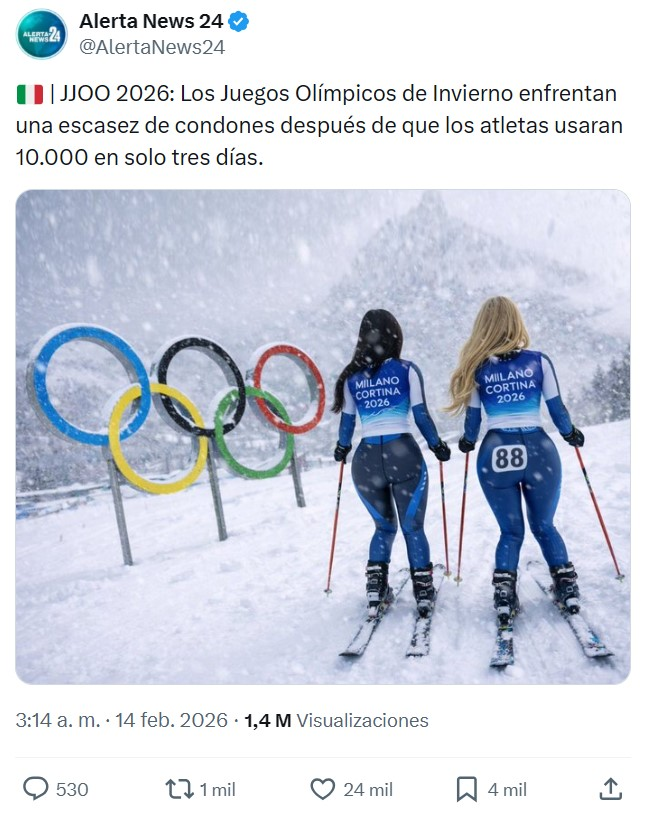645x817 pixels.
Task: Open the skiers photo attachment
Action: point(322,437)
